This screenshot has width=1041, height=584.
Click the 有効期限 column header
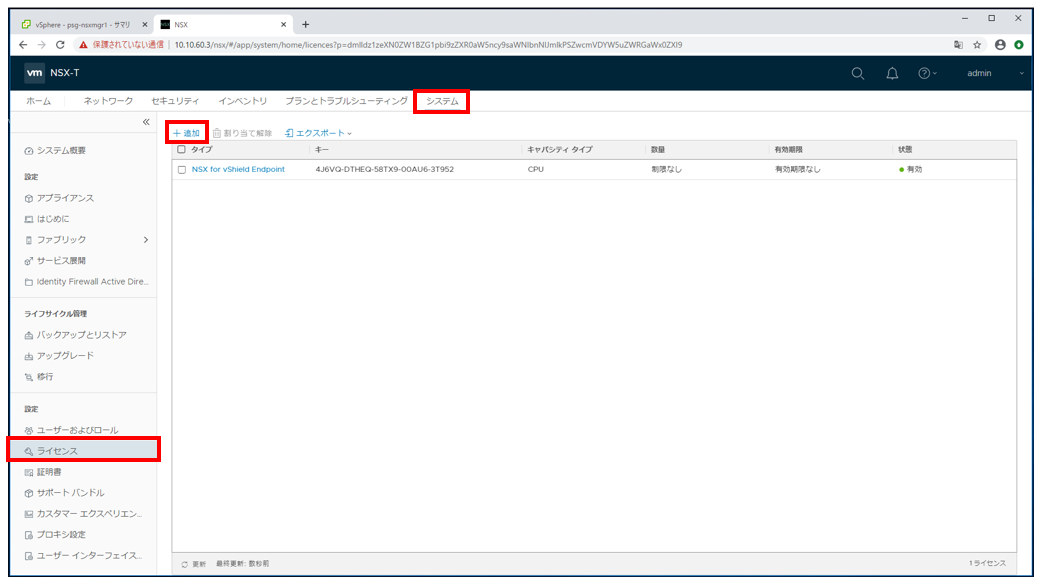789,150
